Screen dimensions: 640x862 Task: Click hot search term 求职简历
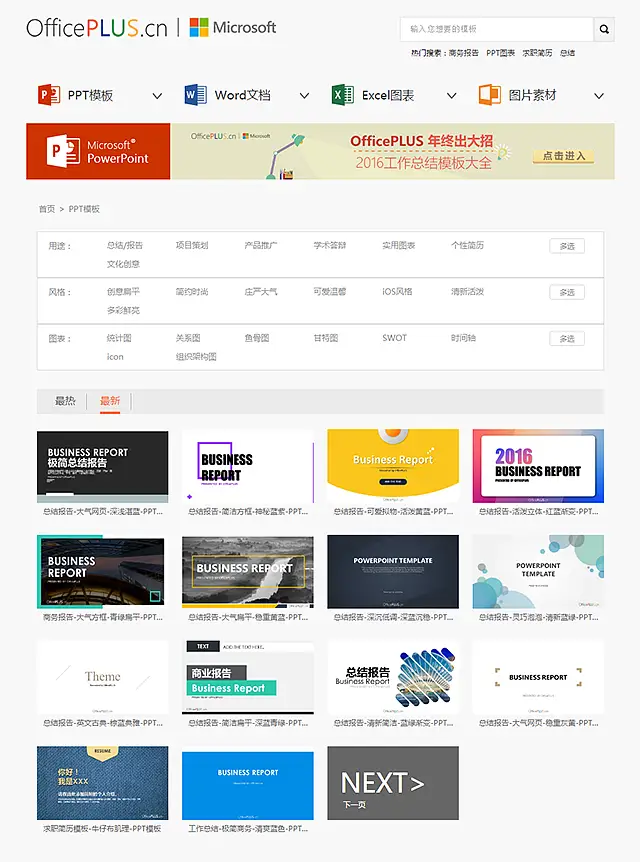tap(537, 53)
